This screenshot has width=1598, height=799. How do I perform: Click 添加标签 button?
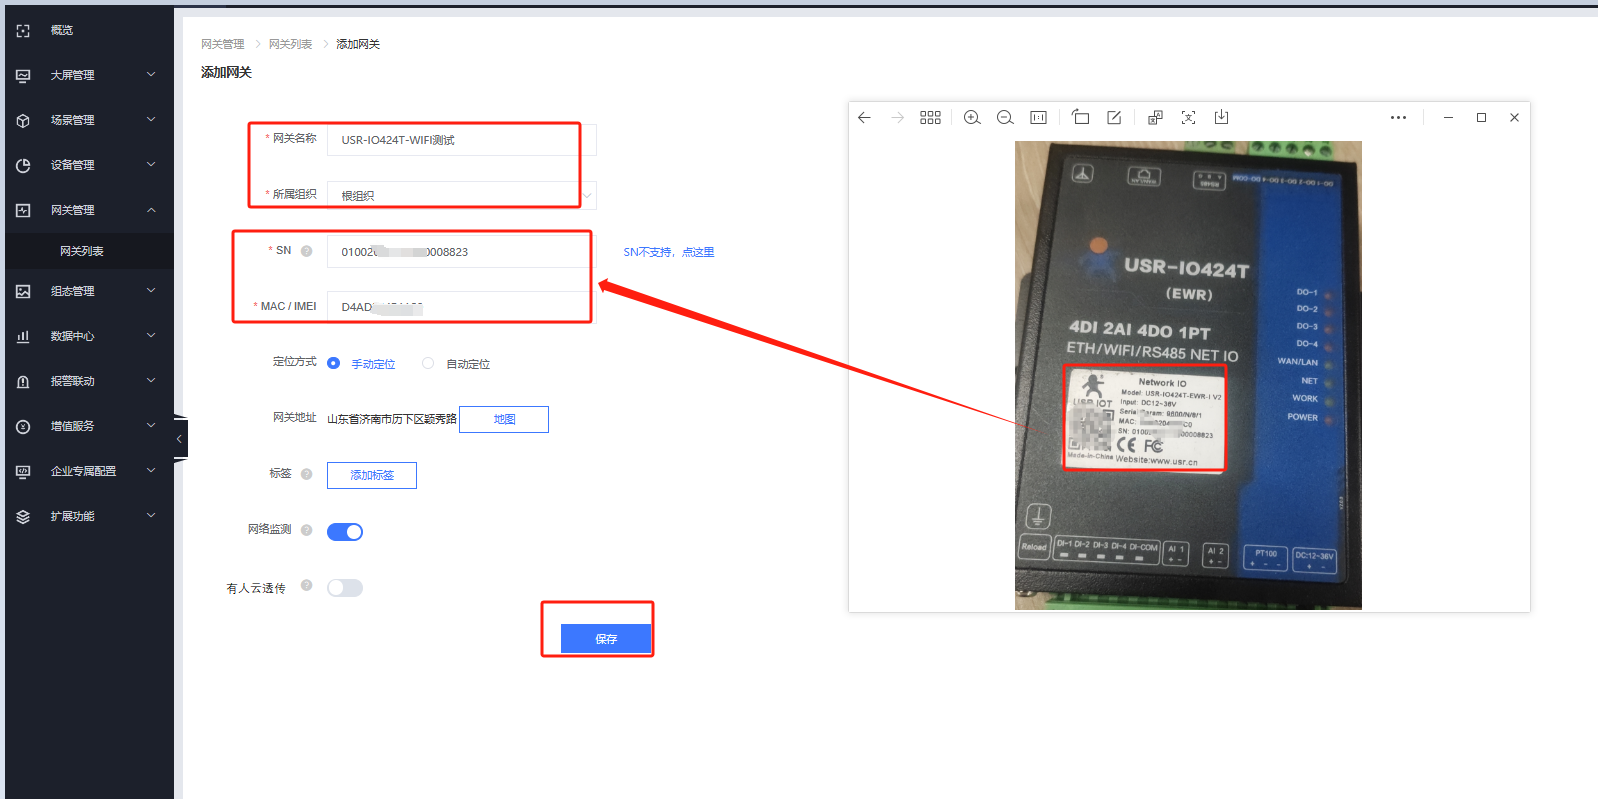point(372,475)
